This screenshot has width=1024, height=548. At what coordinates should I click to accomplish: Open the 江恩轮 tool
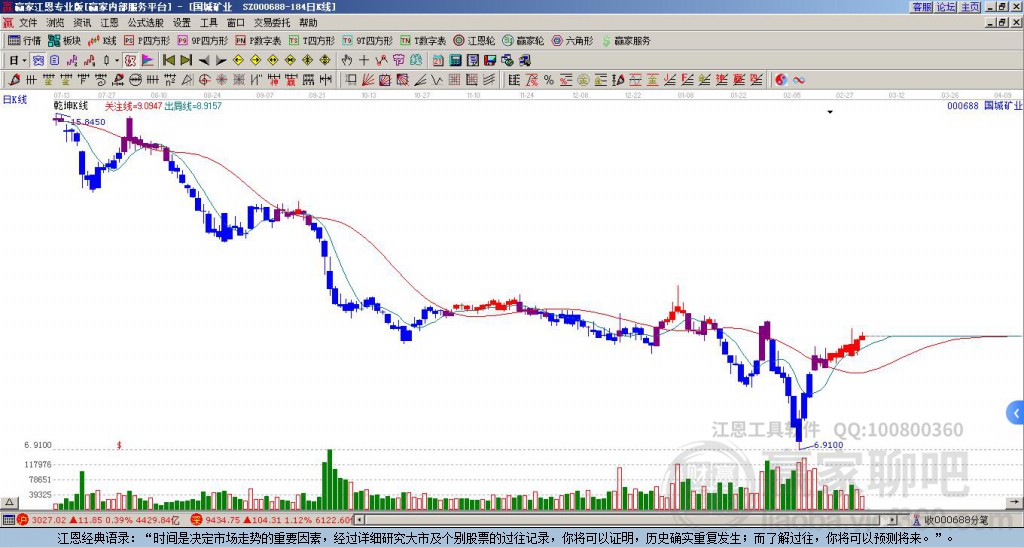click(475, 40)
